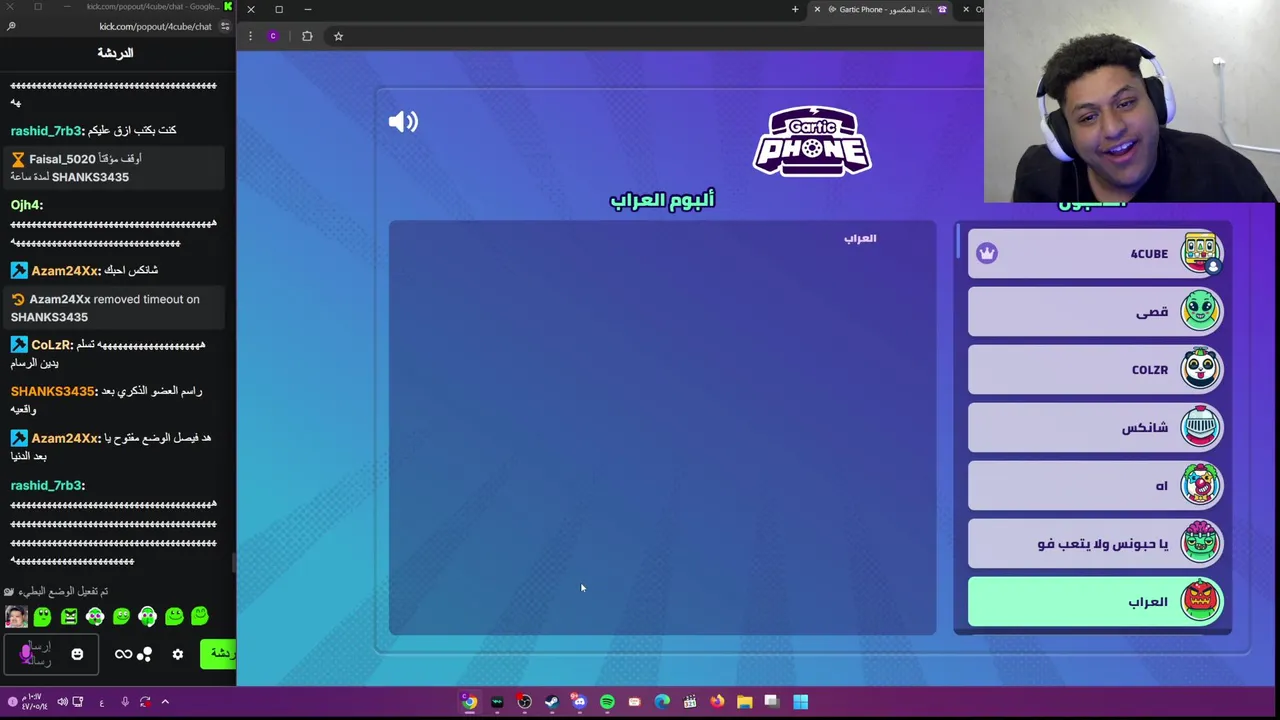Click the player list scrollbar
The width and height of the screenshot is (1280, 720).
pos(958,241)
